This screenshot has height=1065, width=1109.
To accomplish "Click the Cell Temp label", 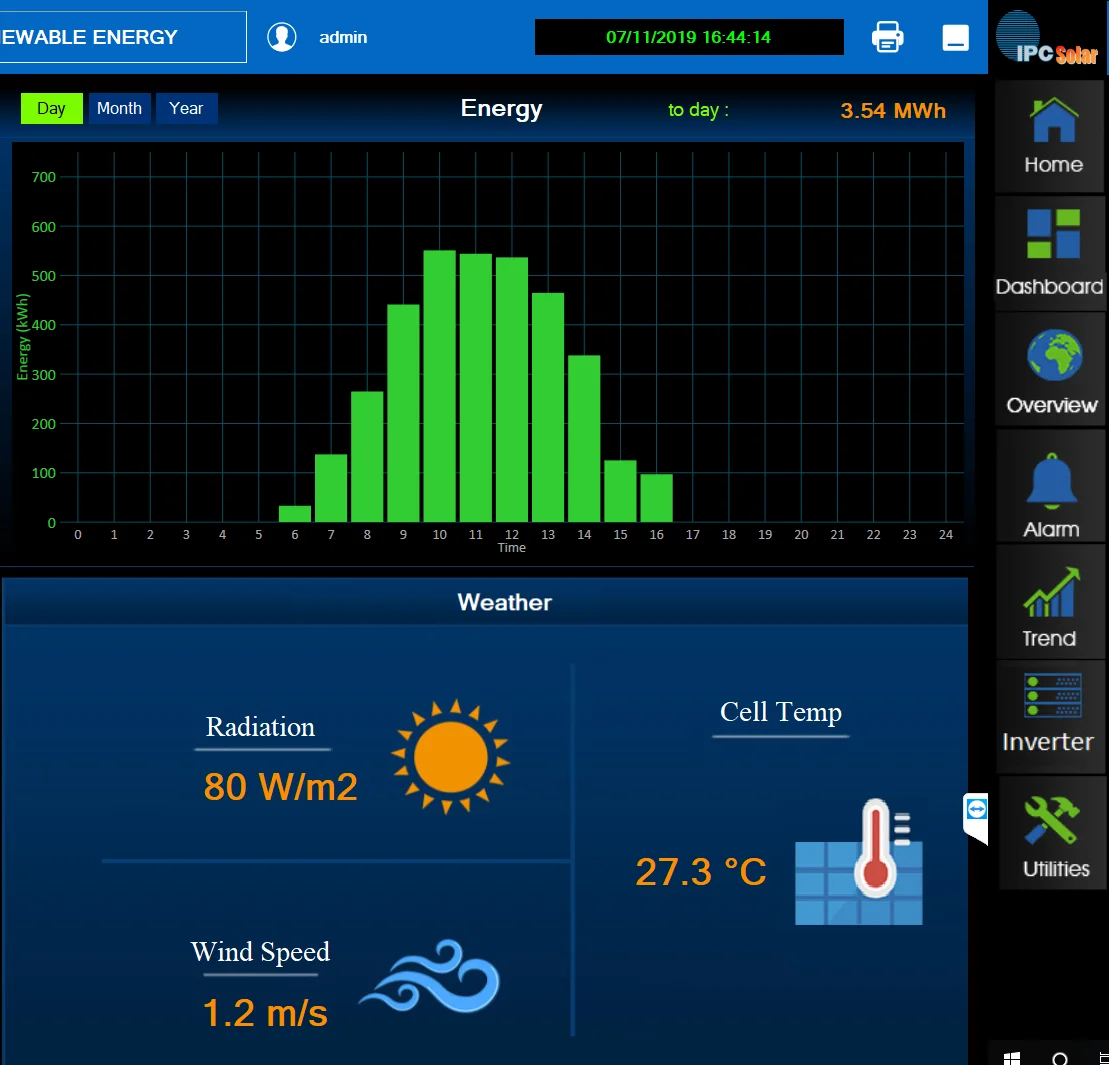I will (781, 712).
